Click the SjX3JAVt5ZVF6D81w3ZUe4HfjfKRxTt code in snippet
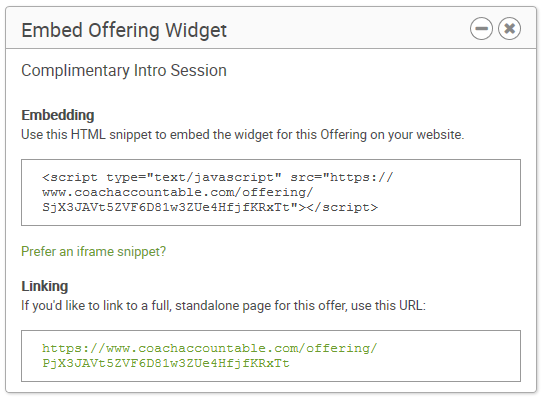This screenshot has height=402, width=546. click(166, 208)
